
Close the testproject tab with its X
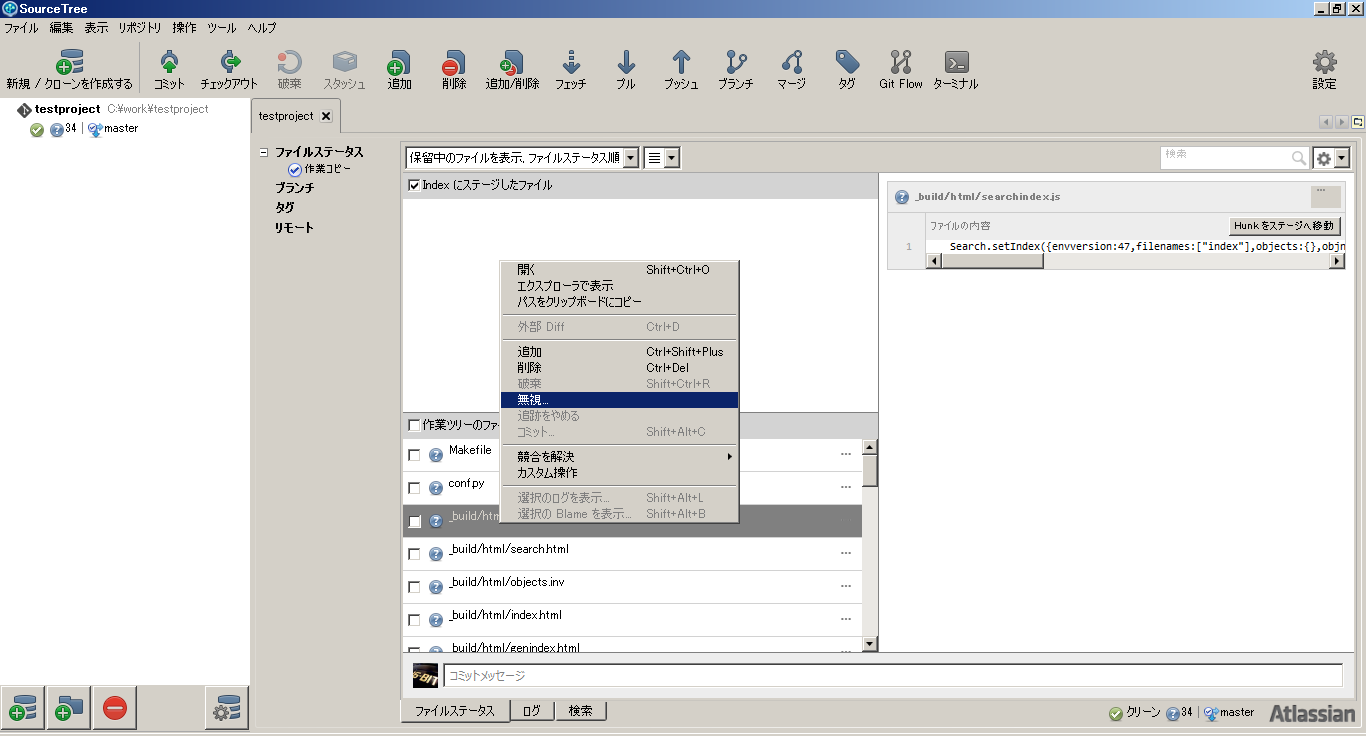coord(326,116)
